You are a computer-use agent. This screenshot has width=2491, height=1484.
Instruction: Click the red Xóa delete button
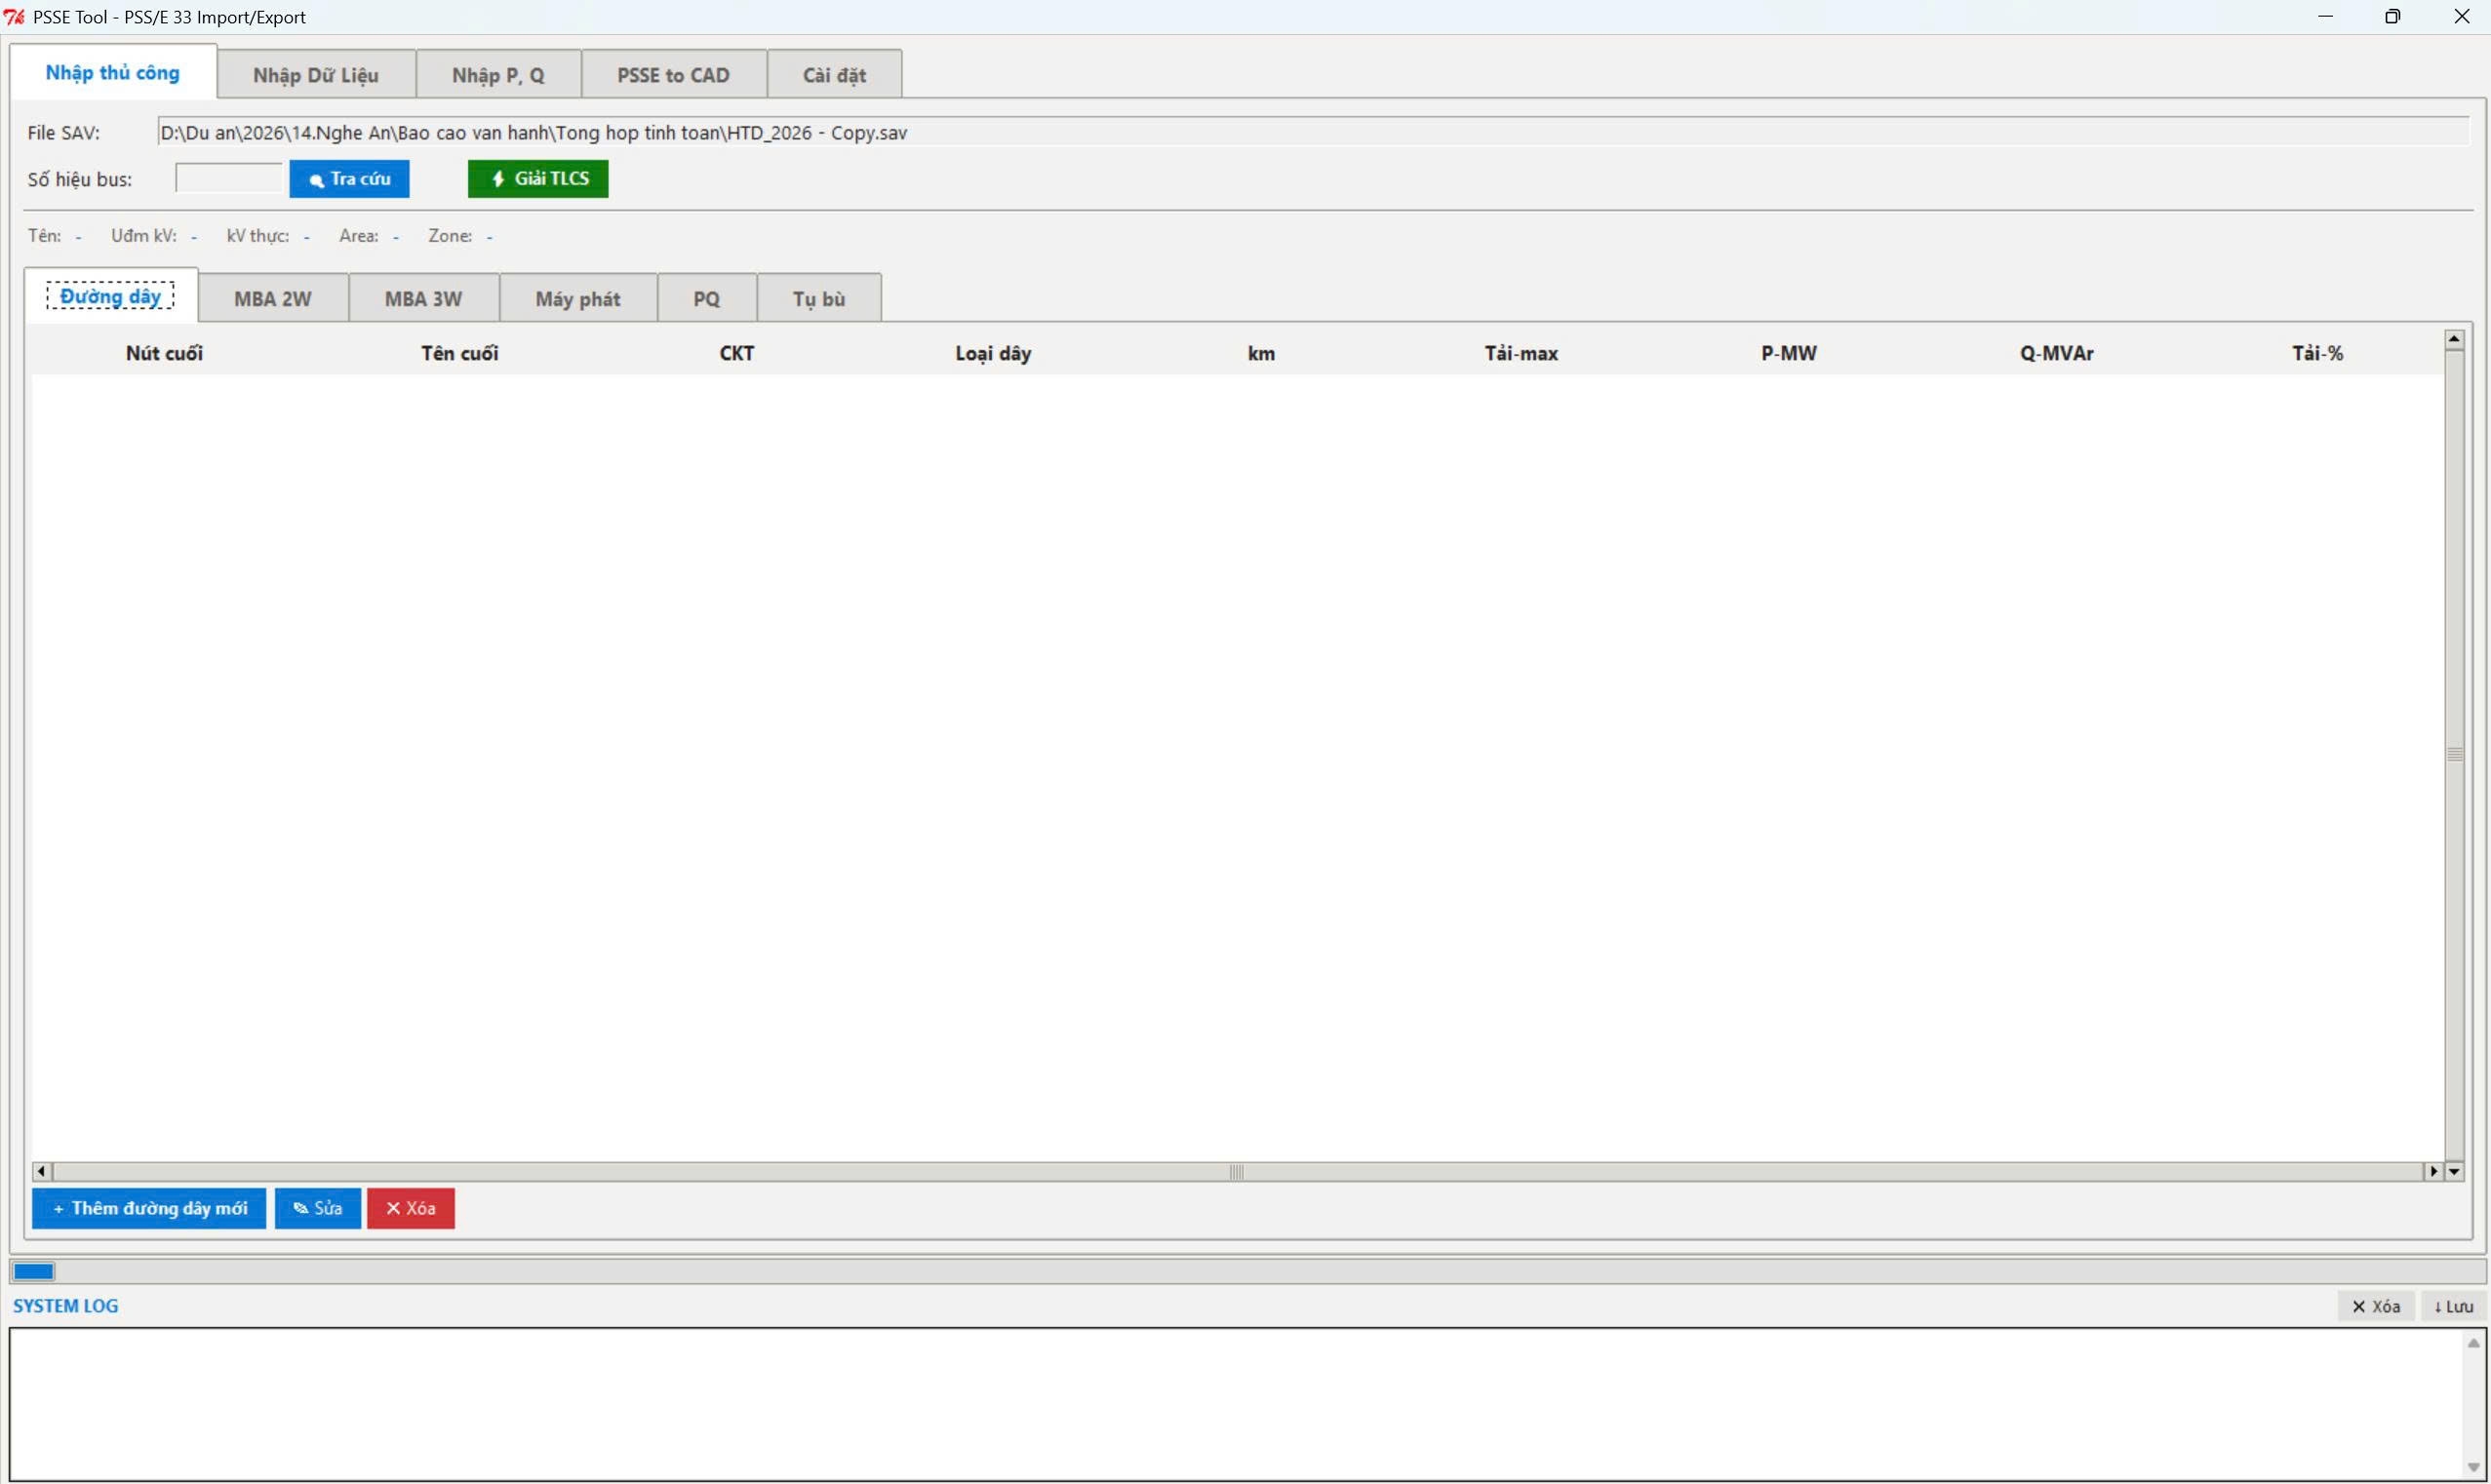click(410, 1208)
